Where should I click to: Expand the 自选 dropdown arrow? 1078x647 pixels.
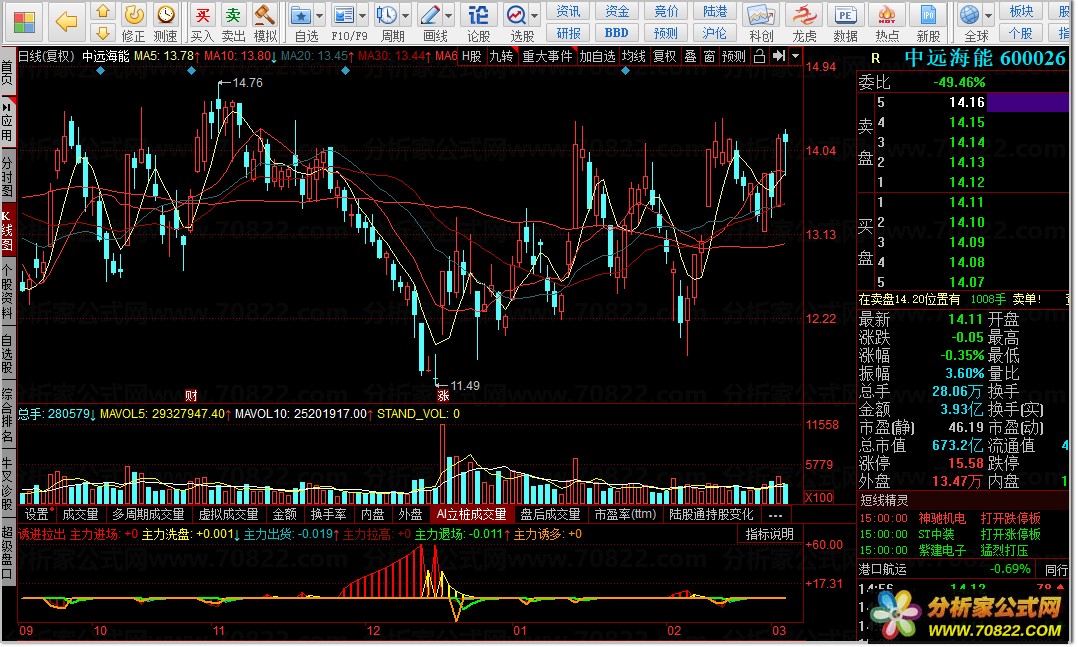click(319, 16)
